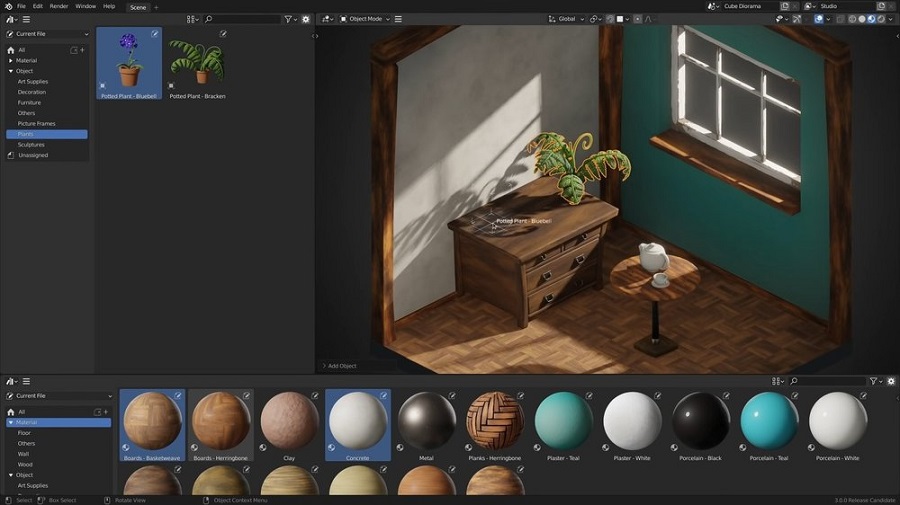Select the Sculptures catalog
The width and height of the screenshot is (900, 505).
[31, 144]
